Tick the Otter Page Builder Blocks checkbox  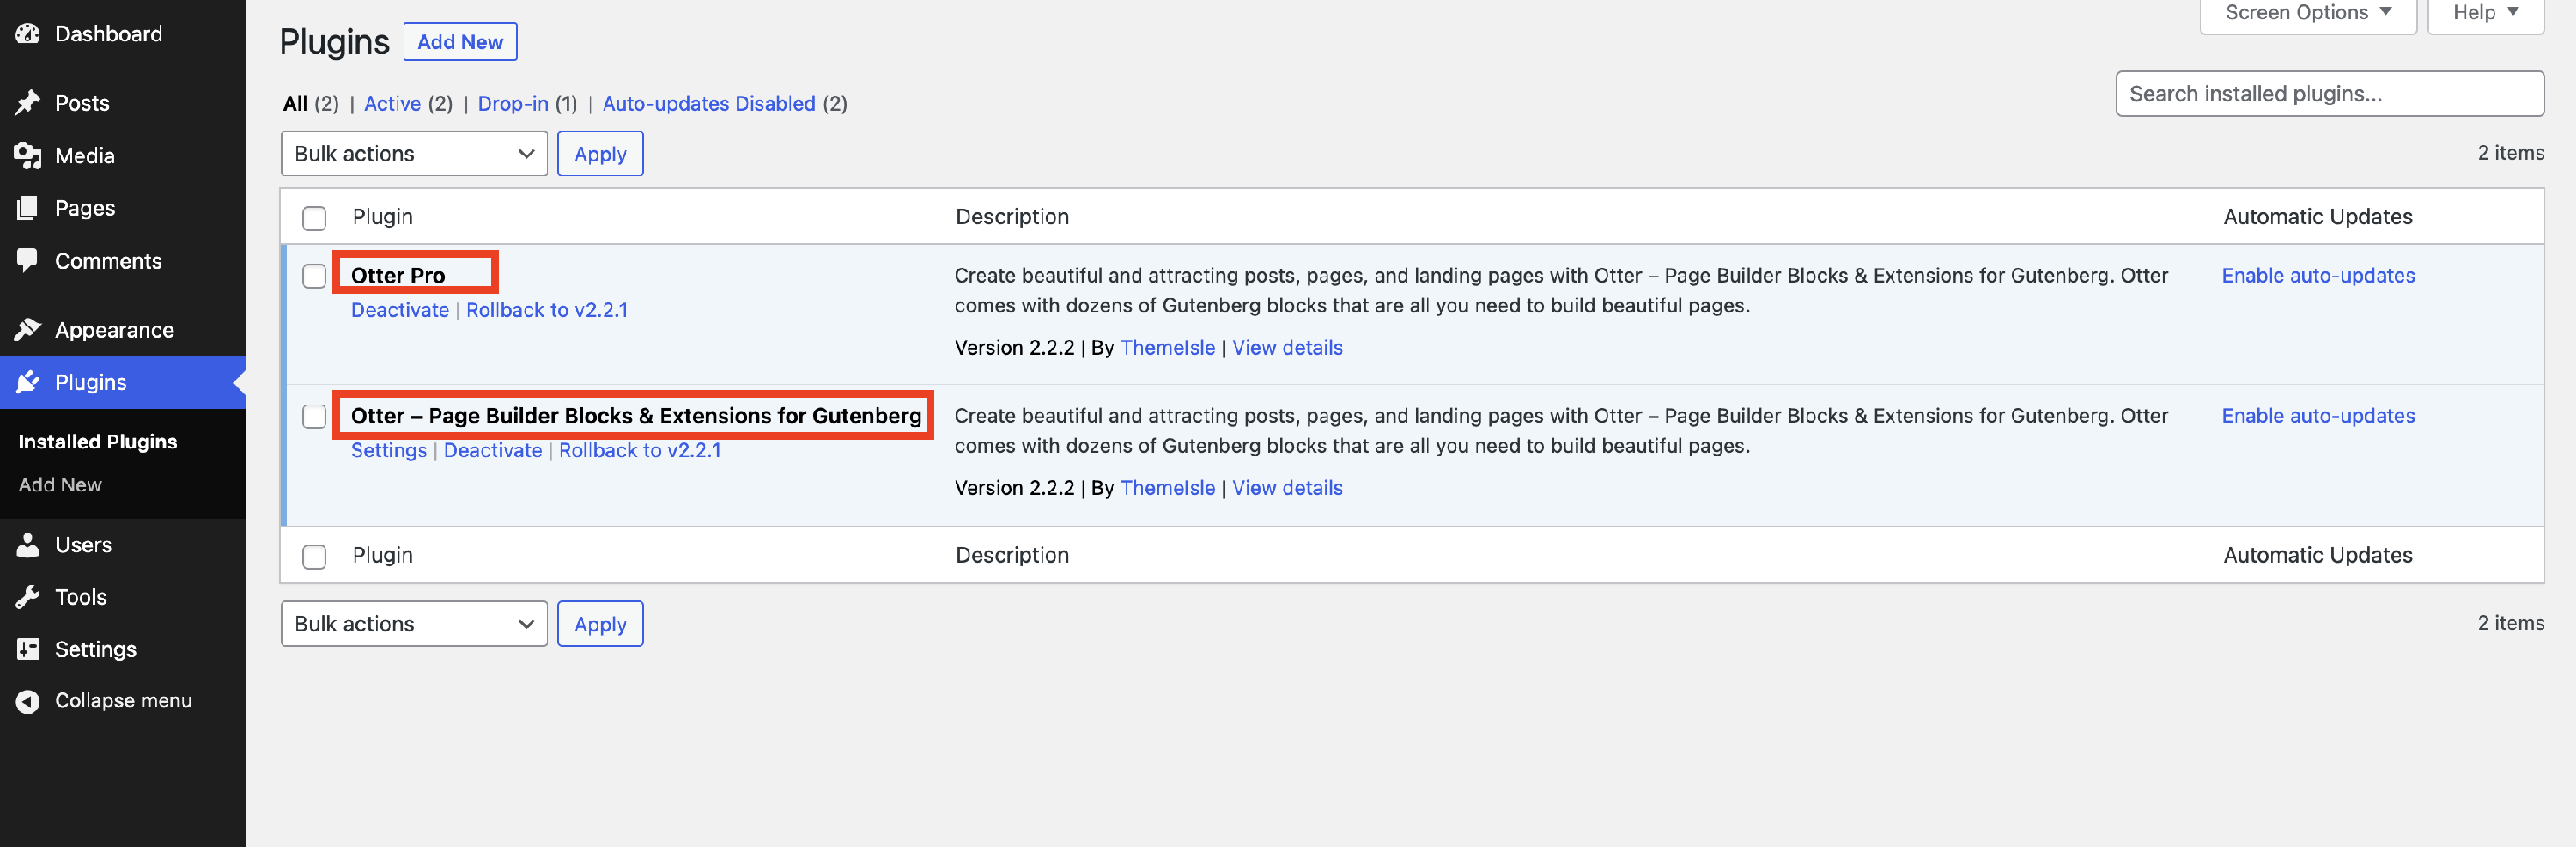click(314, 416)
